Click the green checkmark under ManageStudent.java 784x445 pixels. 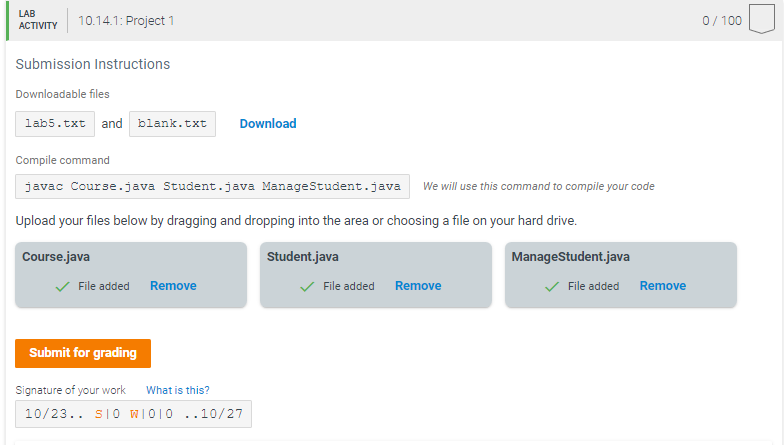(552, 286)
